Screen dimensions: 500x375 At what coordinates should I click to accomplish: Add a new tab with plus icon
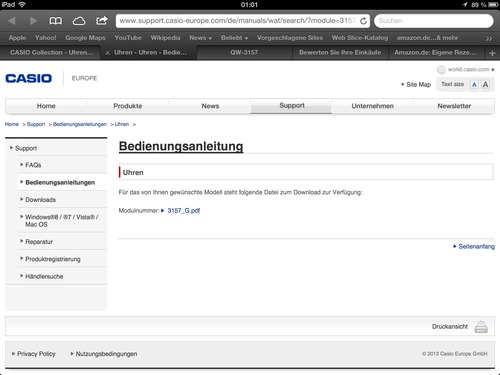point(492,53)
